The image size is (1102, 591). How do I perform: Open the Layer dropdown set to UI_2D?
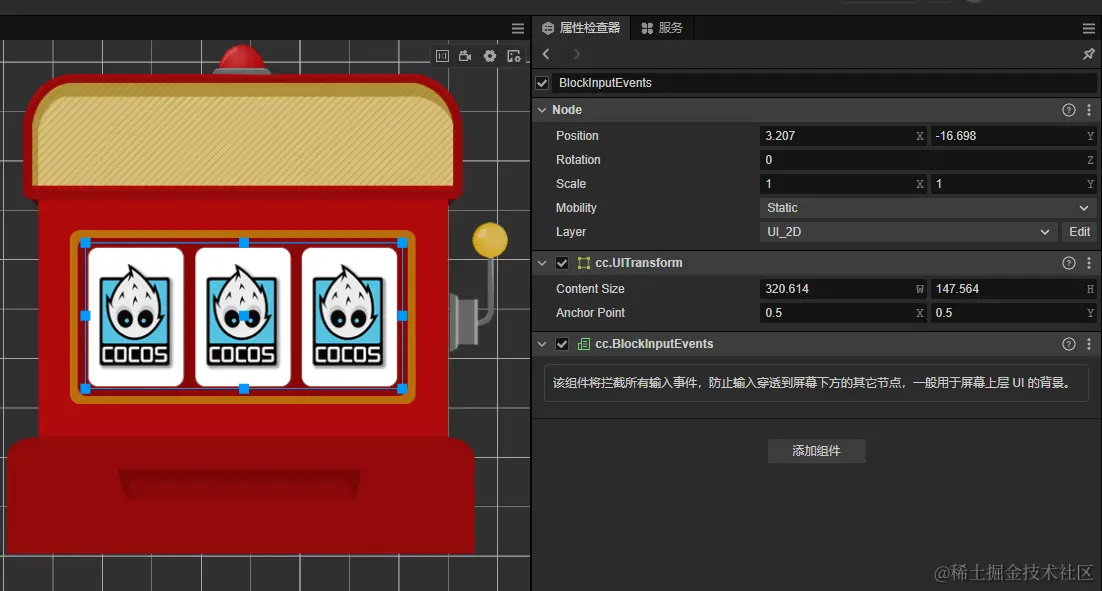907,232
